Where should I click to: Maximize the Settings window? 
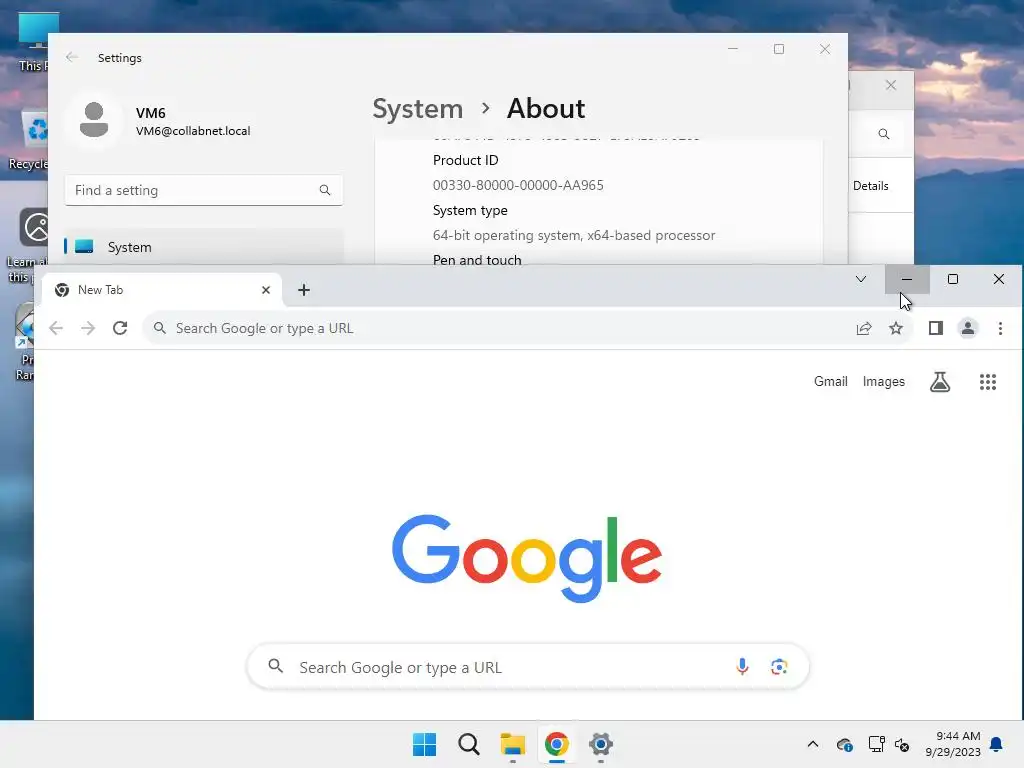click(x=779, y=49)
